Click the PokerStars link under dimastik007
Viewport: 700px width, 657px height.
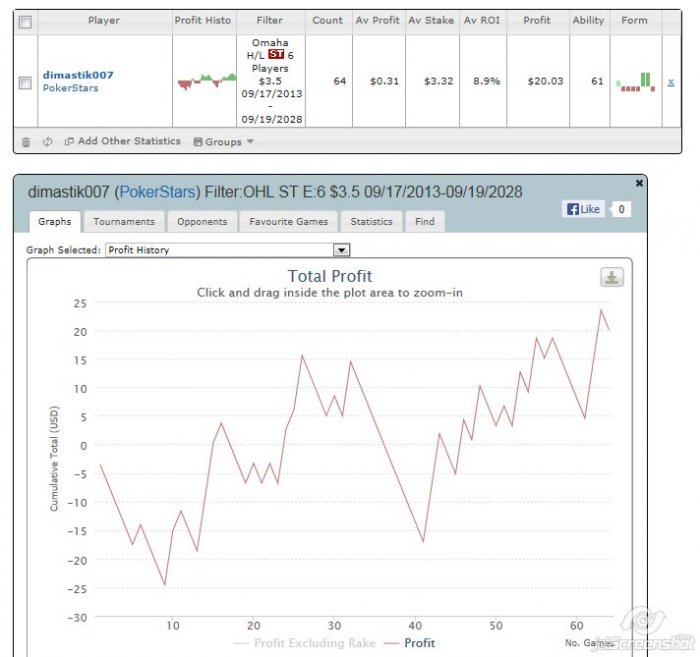point(71,88)
